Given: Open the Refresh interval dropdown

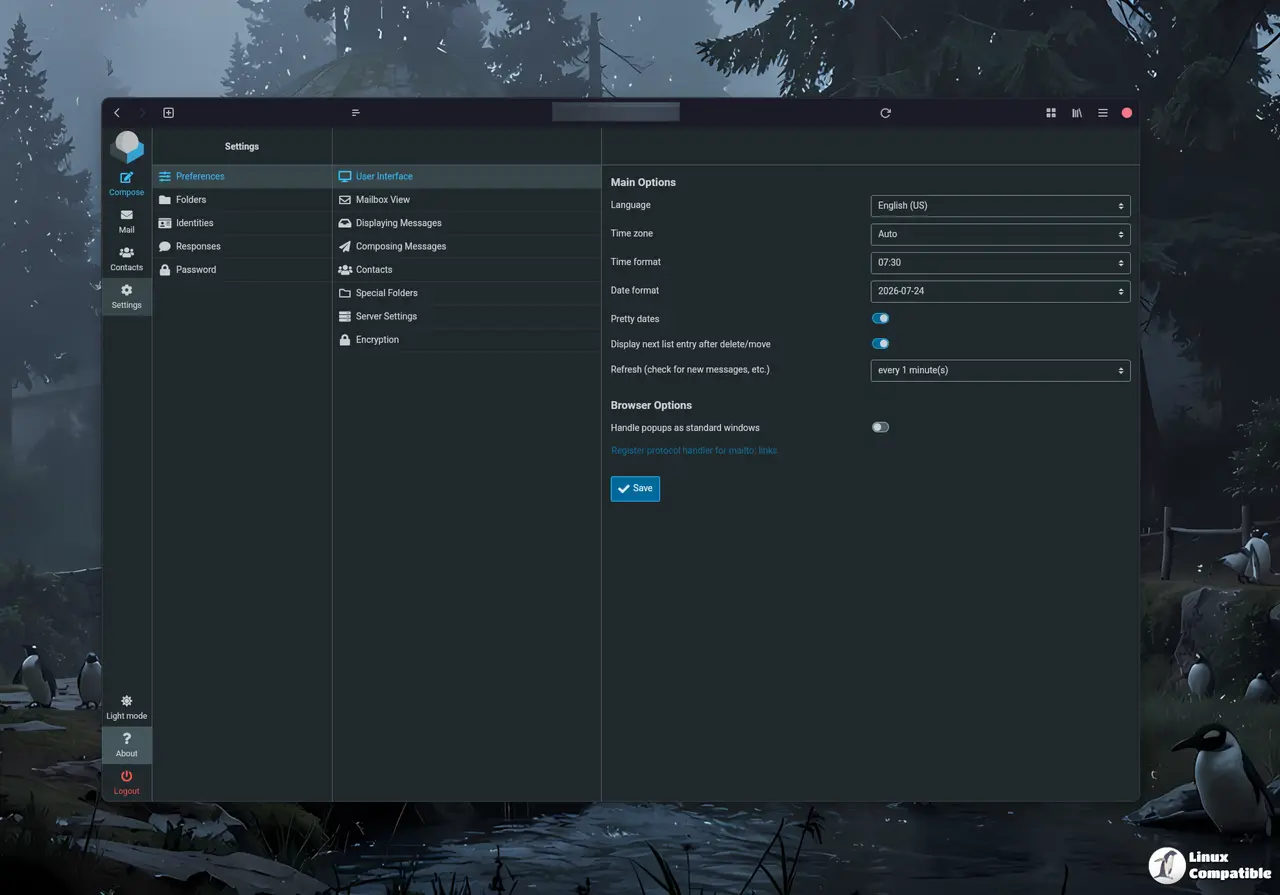Looking at the screenshot, I should (1000, 370).
